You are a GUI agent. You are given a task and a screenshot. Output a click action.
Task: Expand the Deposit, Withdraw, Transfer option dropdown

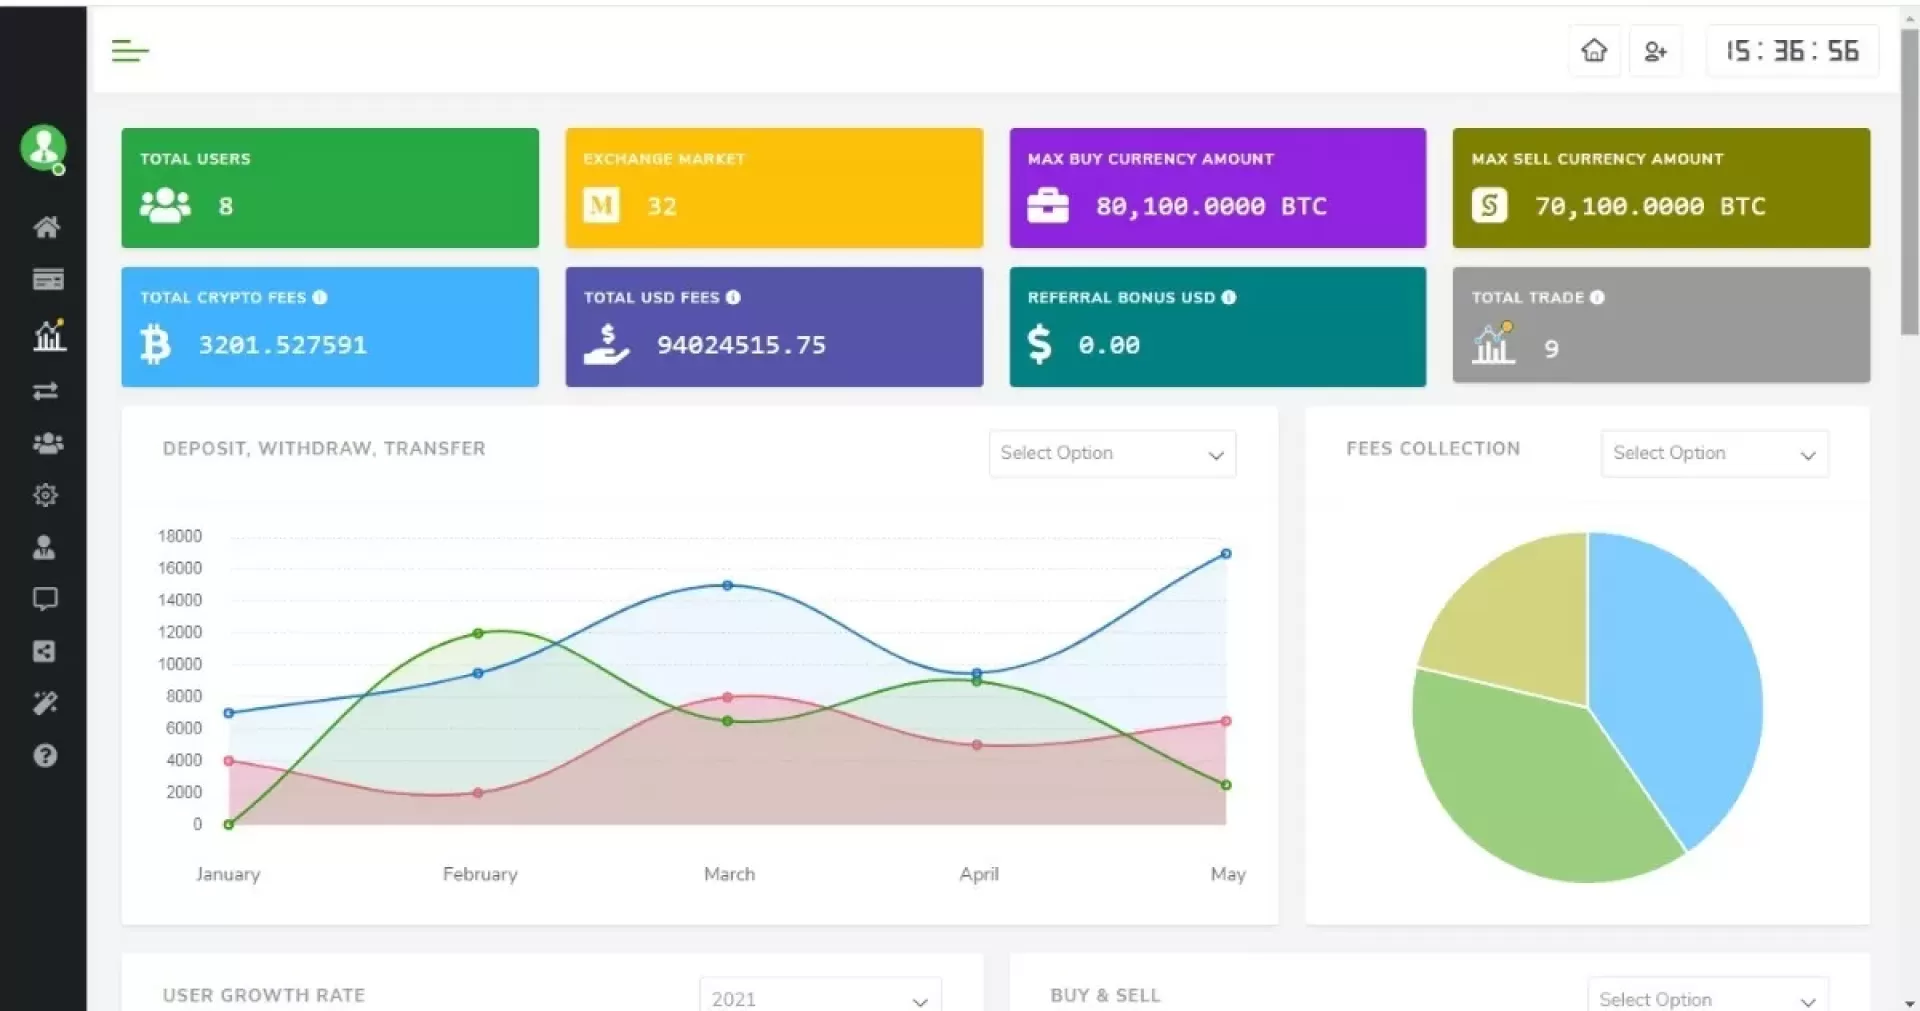pos(1112,454)
